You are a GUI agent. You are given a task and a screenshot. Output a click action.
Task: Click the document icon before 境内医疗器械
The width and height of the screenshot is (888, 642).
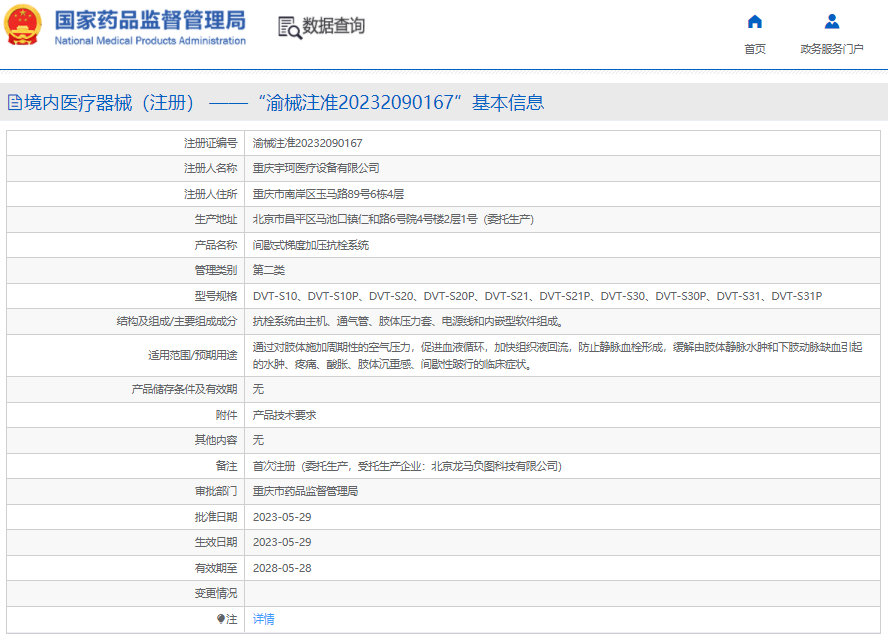[x=15, y=102]
